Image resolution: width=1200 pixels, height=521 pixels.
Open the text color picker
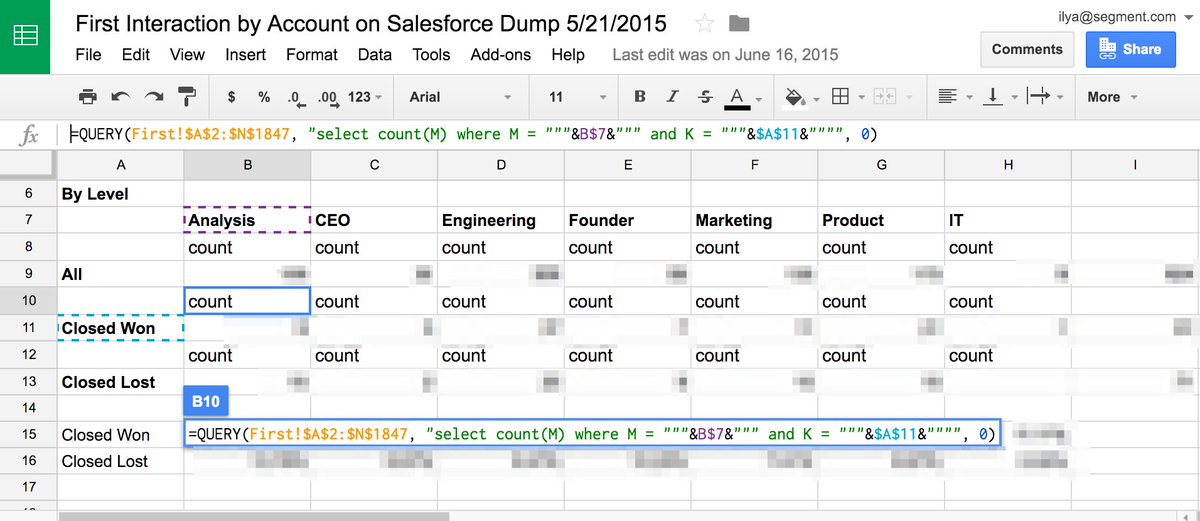(x=742, y=97)
